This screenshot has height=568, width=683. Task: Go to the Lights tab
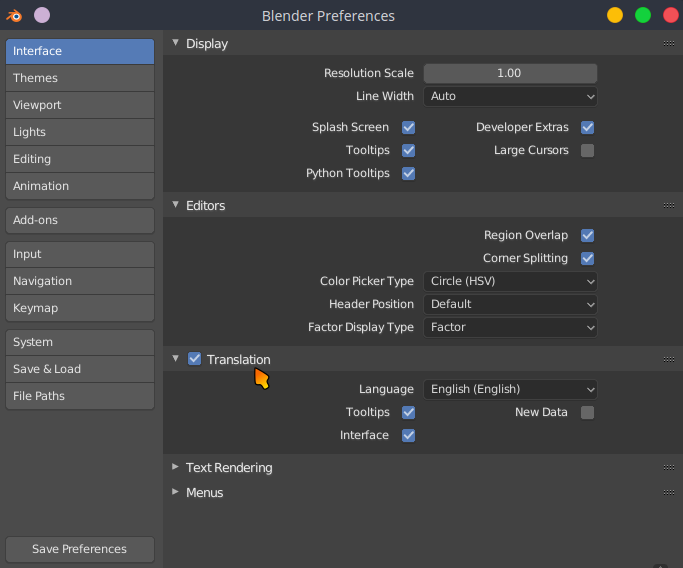[80, 132]
